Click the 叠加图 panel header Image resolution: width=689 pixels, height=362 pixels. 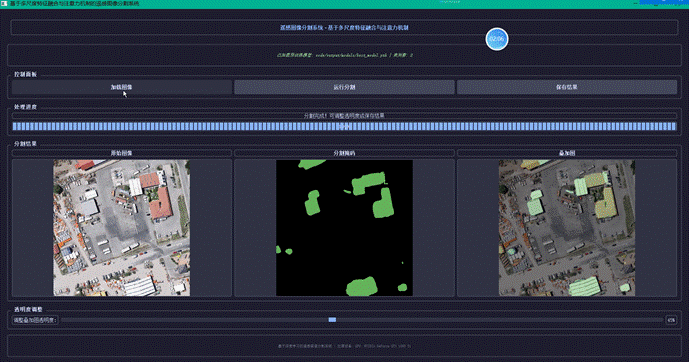[x=567, y=153]
